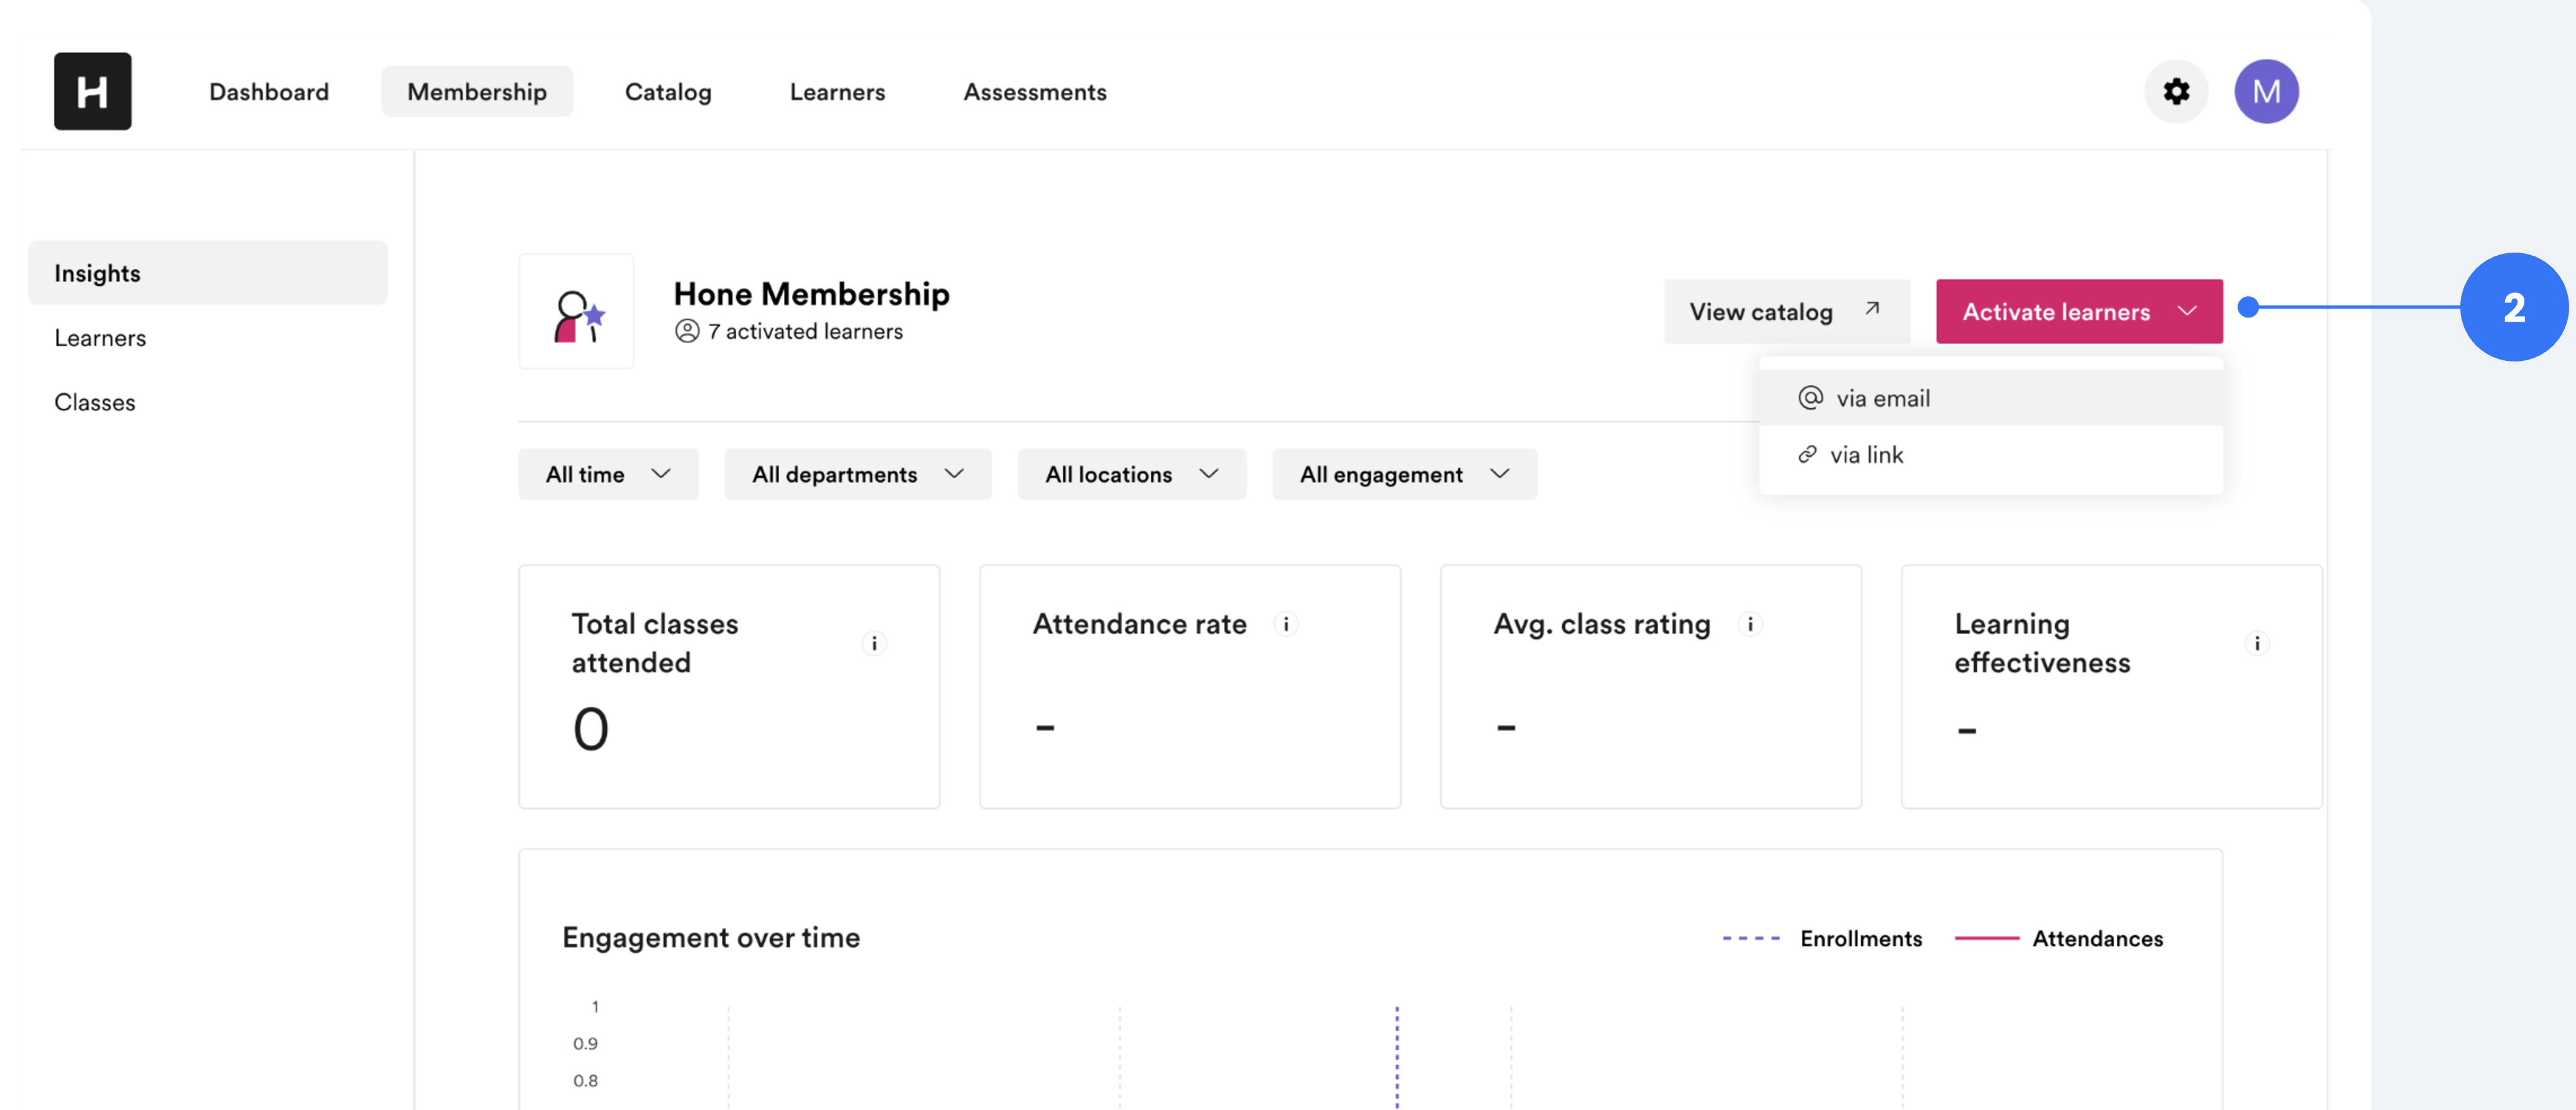Viewport: 2576px width, 1110px height.
Task: Open the All locations filter dropdown
Action: point(1132,475)
